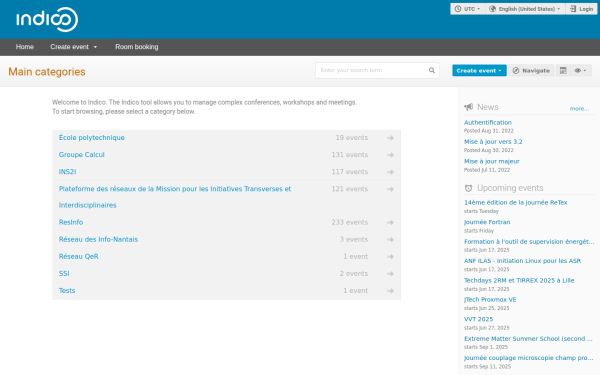Click arrow in INS2I row
This screenshot has height=375, width=600.
pyautogui.click(x=390, y=172)
